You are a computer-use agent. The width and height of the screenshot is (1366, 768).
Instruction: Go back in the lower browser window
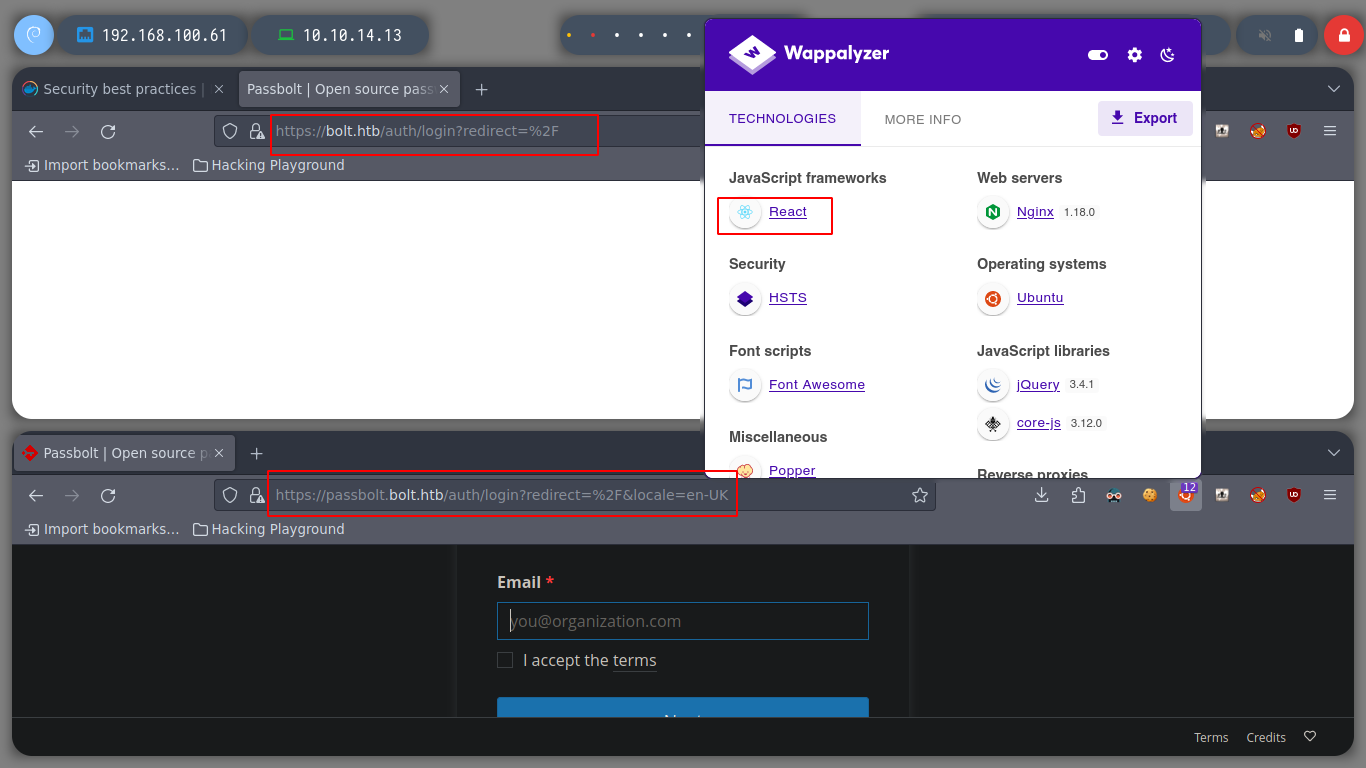click(x=36, y=495)
